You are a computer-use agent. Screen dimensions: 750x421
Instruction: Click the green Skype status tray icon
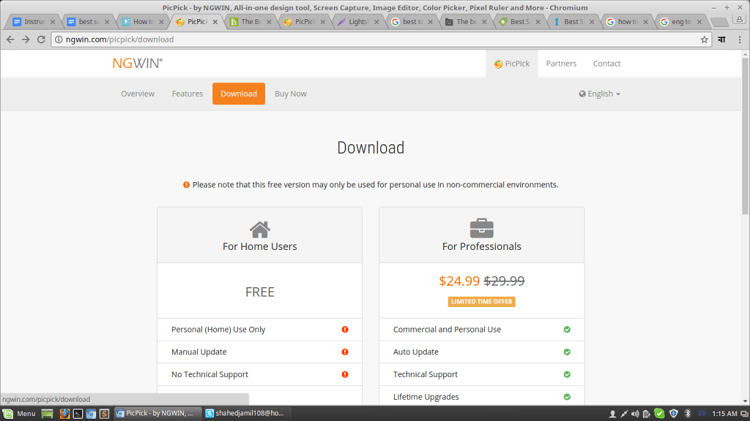pyautogui.click(x=660, y=414)
